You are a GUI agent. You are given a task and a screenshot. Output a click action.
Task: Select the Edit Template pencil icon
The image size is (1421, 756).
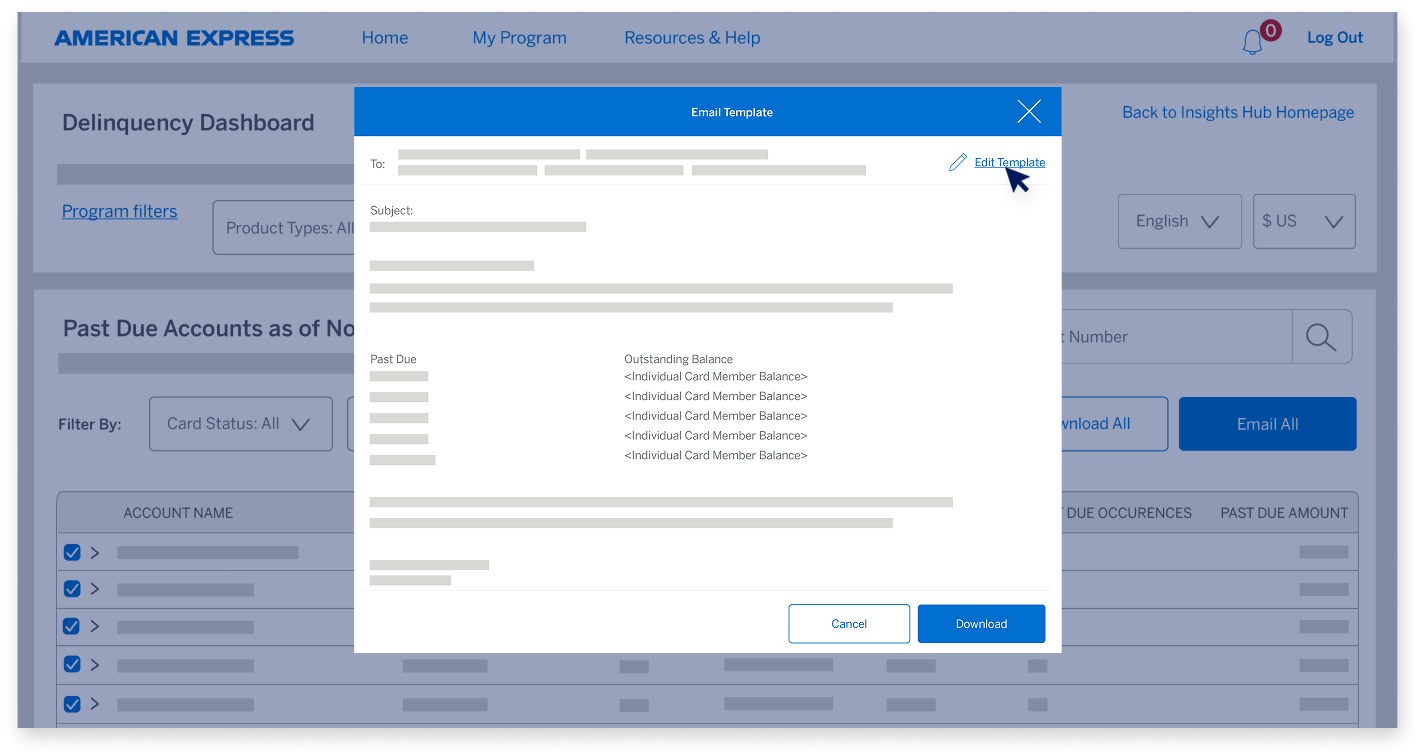[957, 161]
